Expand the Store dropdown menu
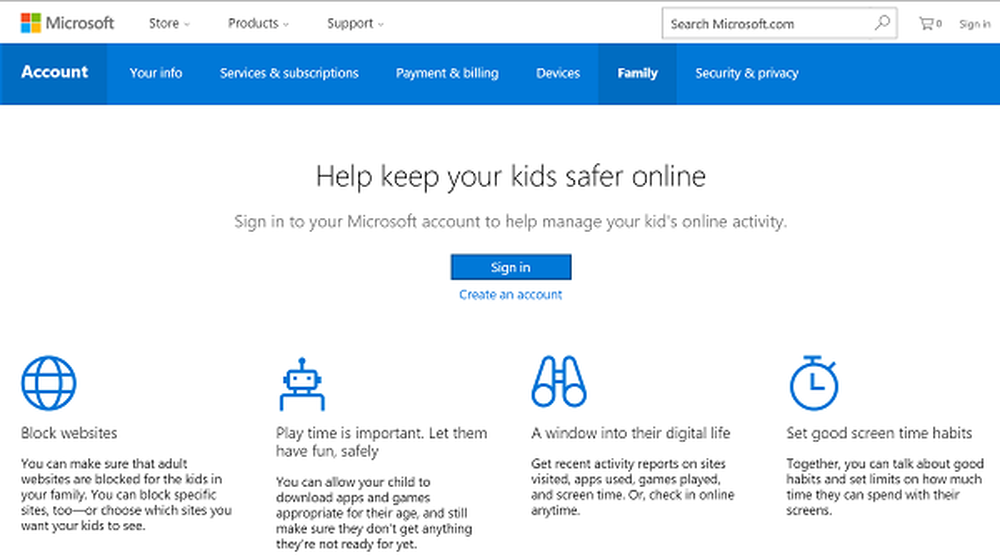1000x560 pixels. [x=169, y=24]
